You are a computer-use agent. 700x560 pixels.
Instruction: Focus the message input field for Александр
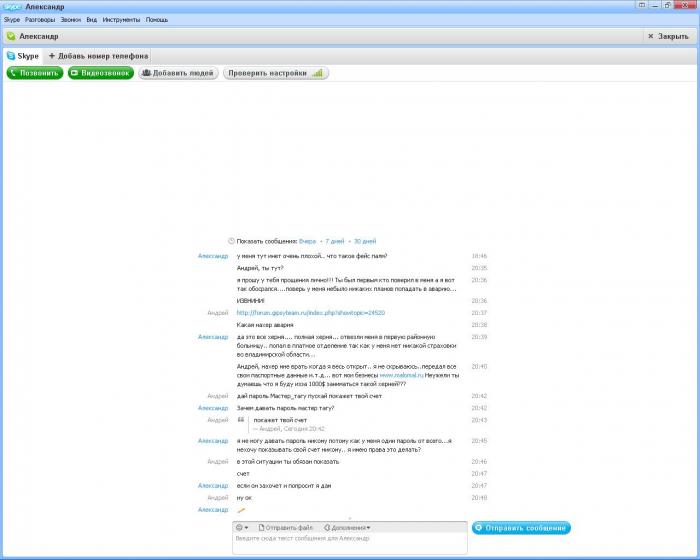click(350, 543)
